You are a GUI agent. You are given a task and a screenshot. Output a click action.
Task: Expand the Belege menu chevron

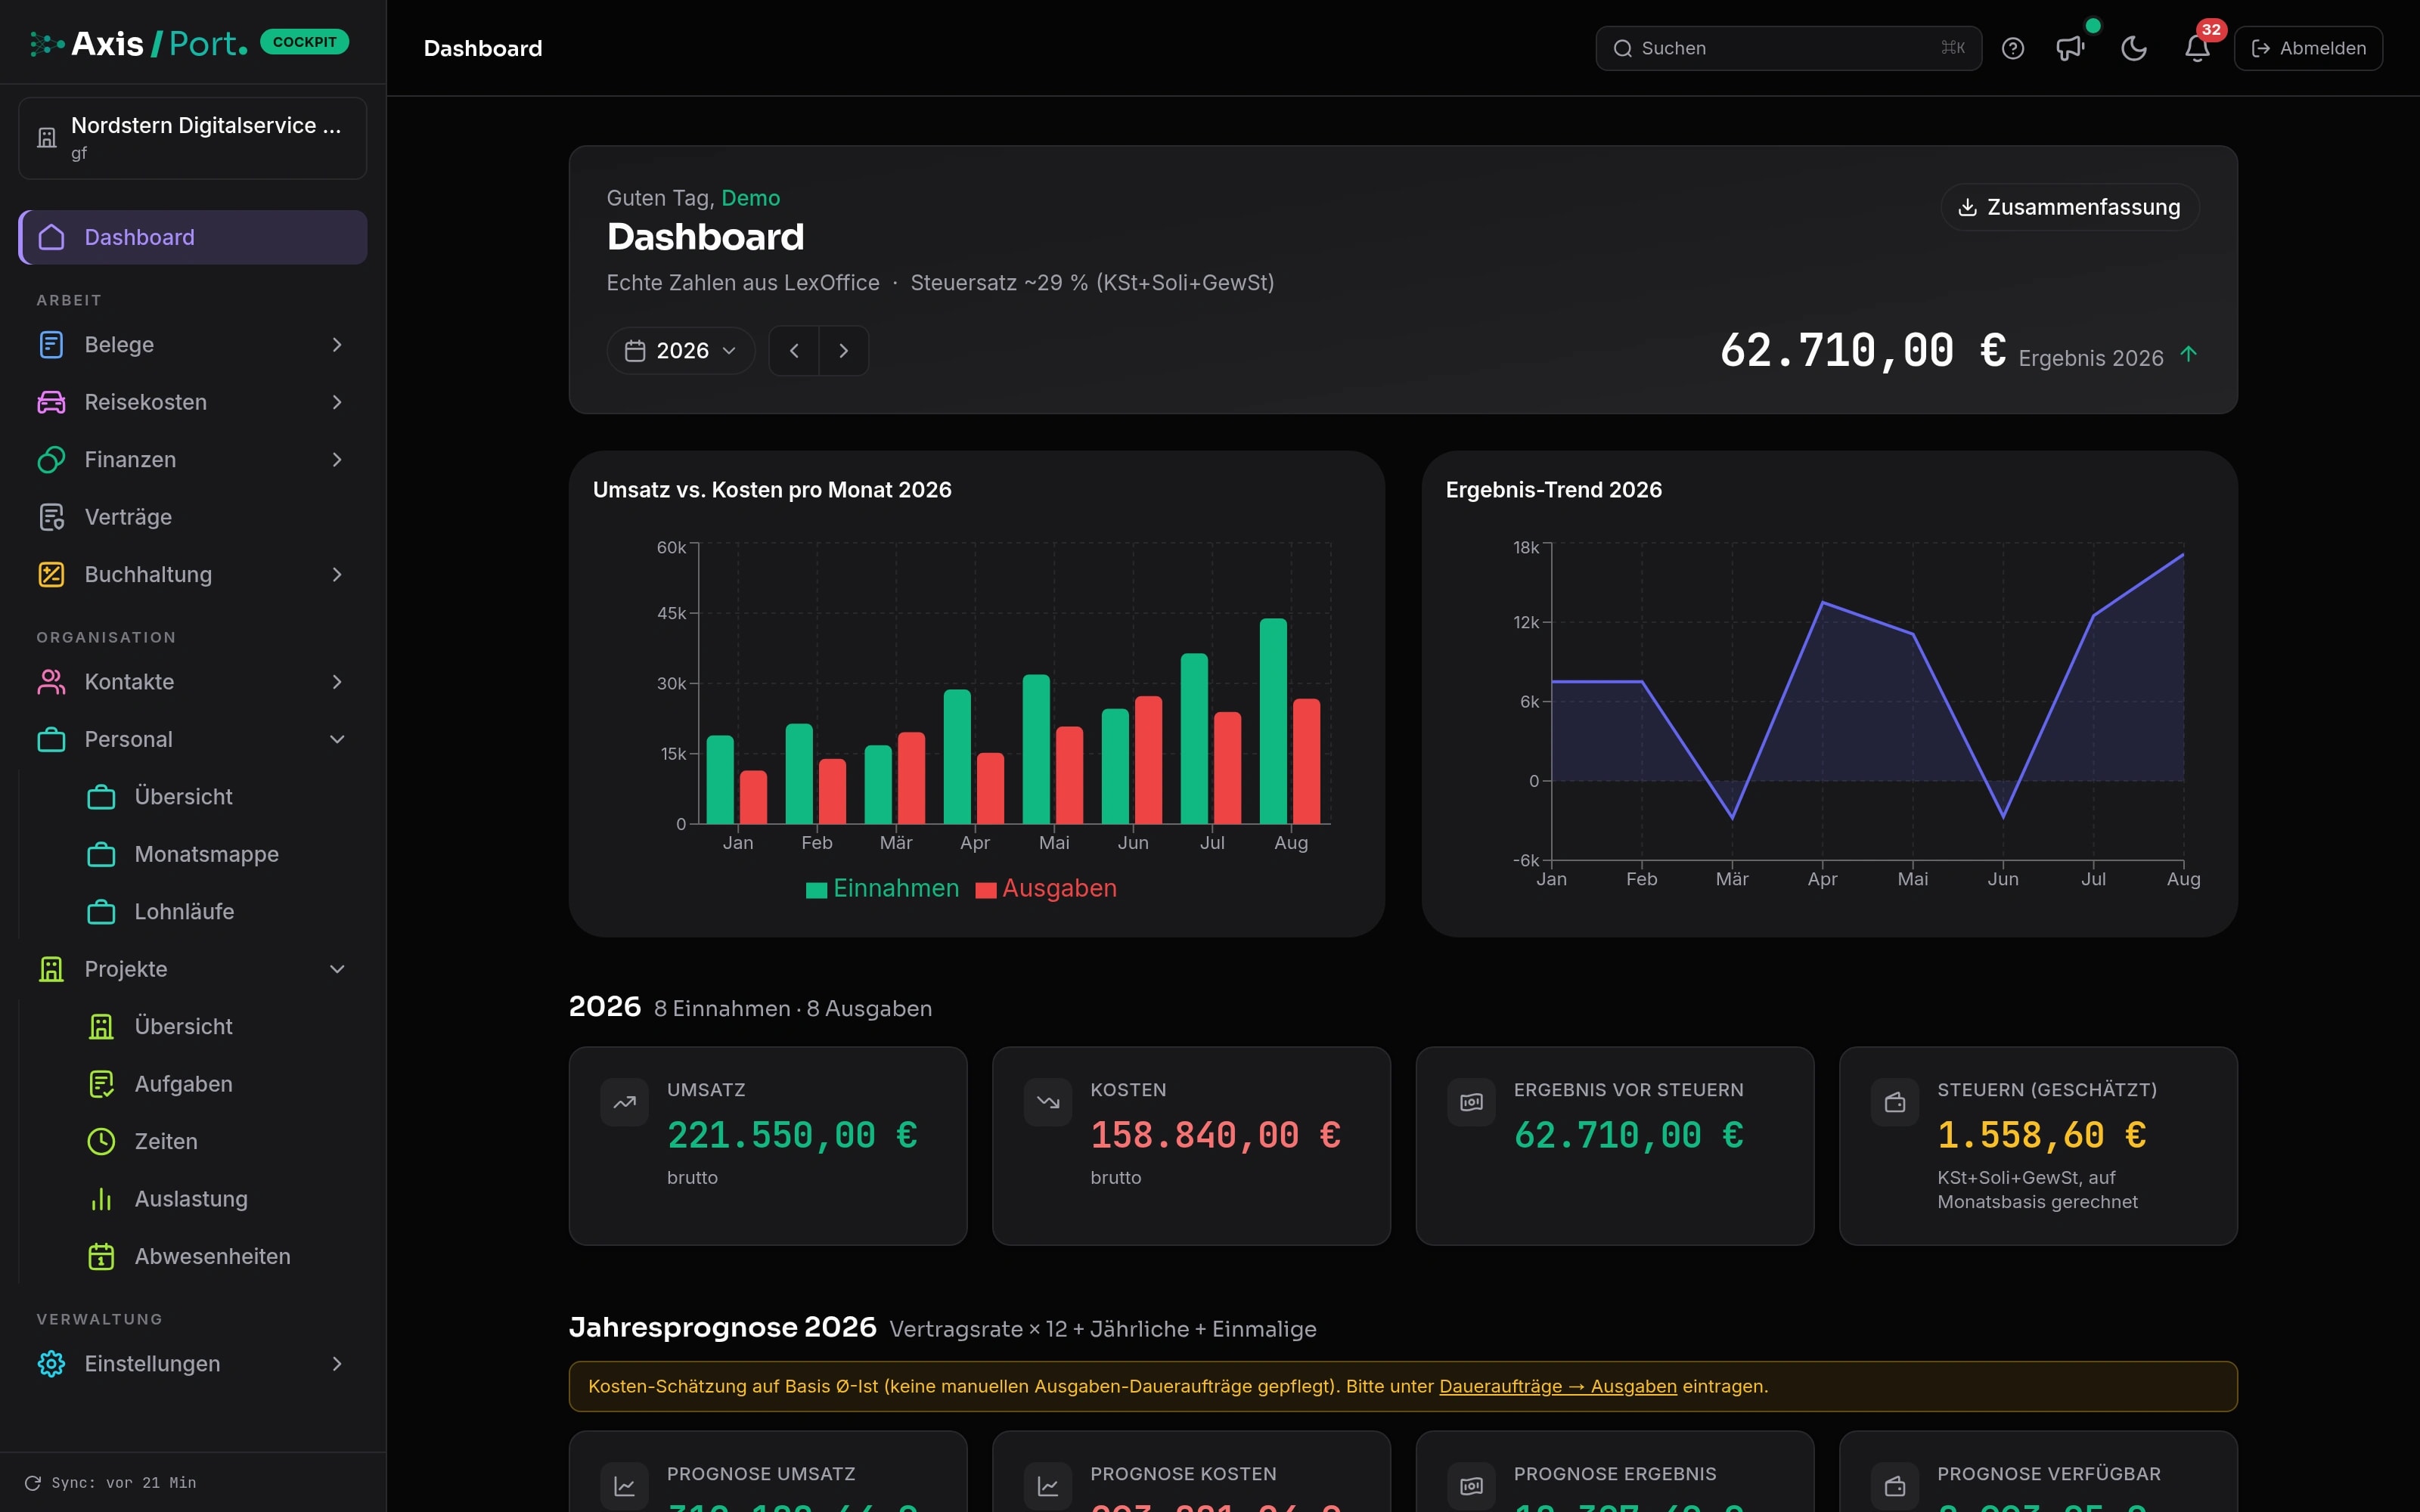pyautogui.click(x=337, y=345)
